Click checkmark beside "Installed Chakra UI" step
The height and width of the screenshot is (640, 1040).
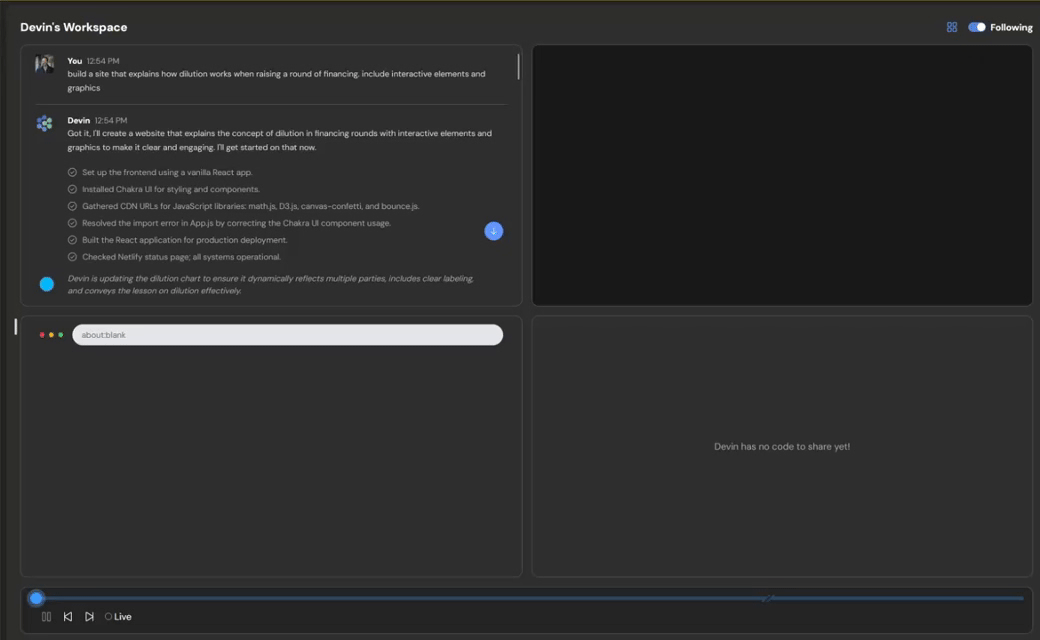click(x=72, y=189)
